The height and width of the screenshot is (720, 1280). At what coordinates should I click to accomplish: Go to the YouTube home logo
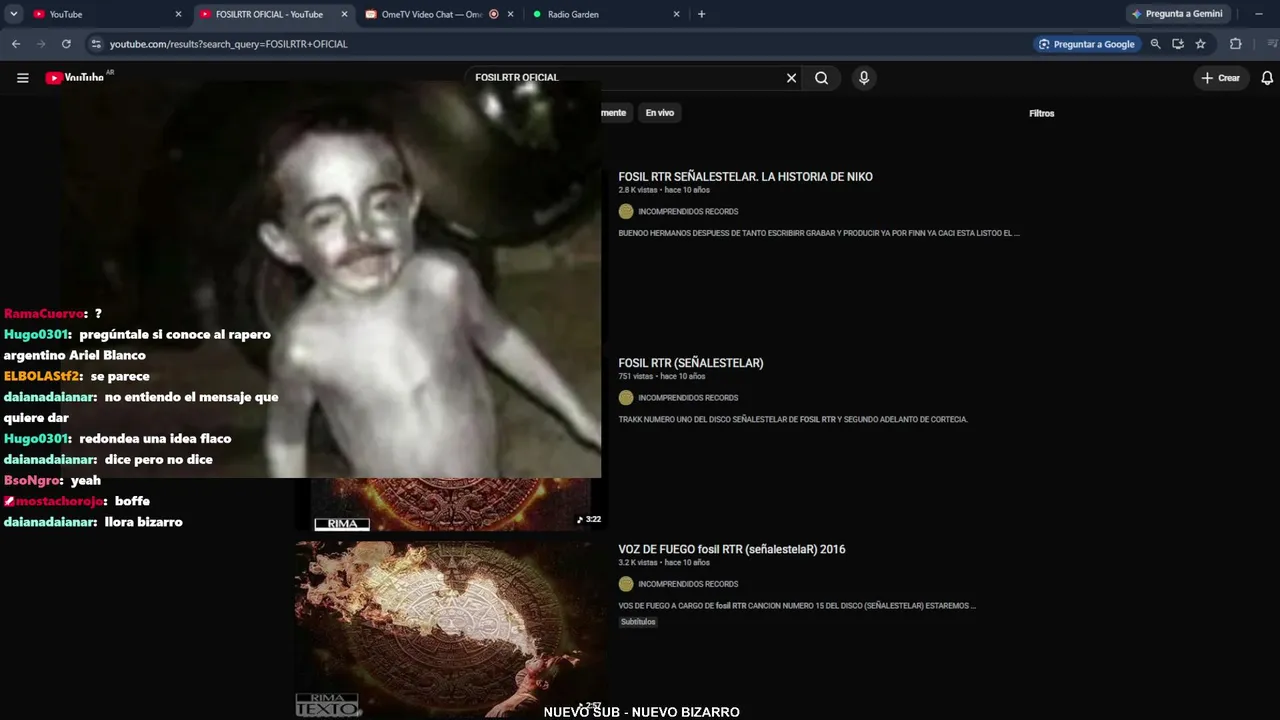(x=75, y=78)
